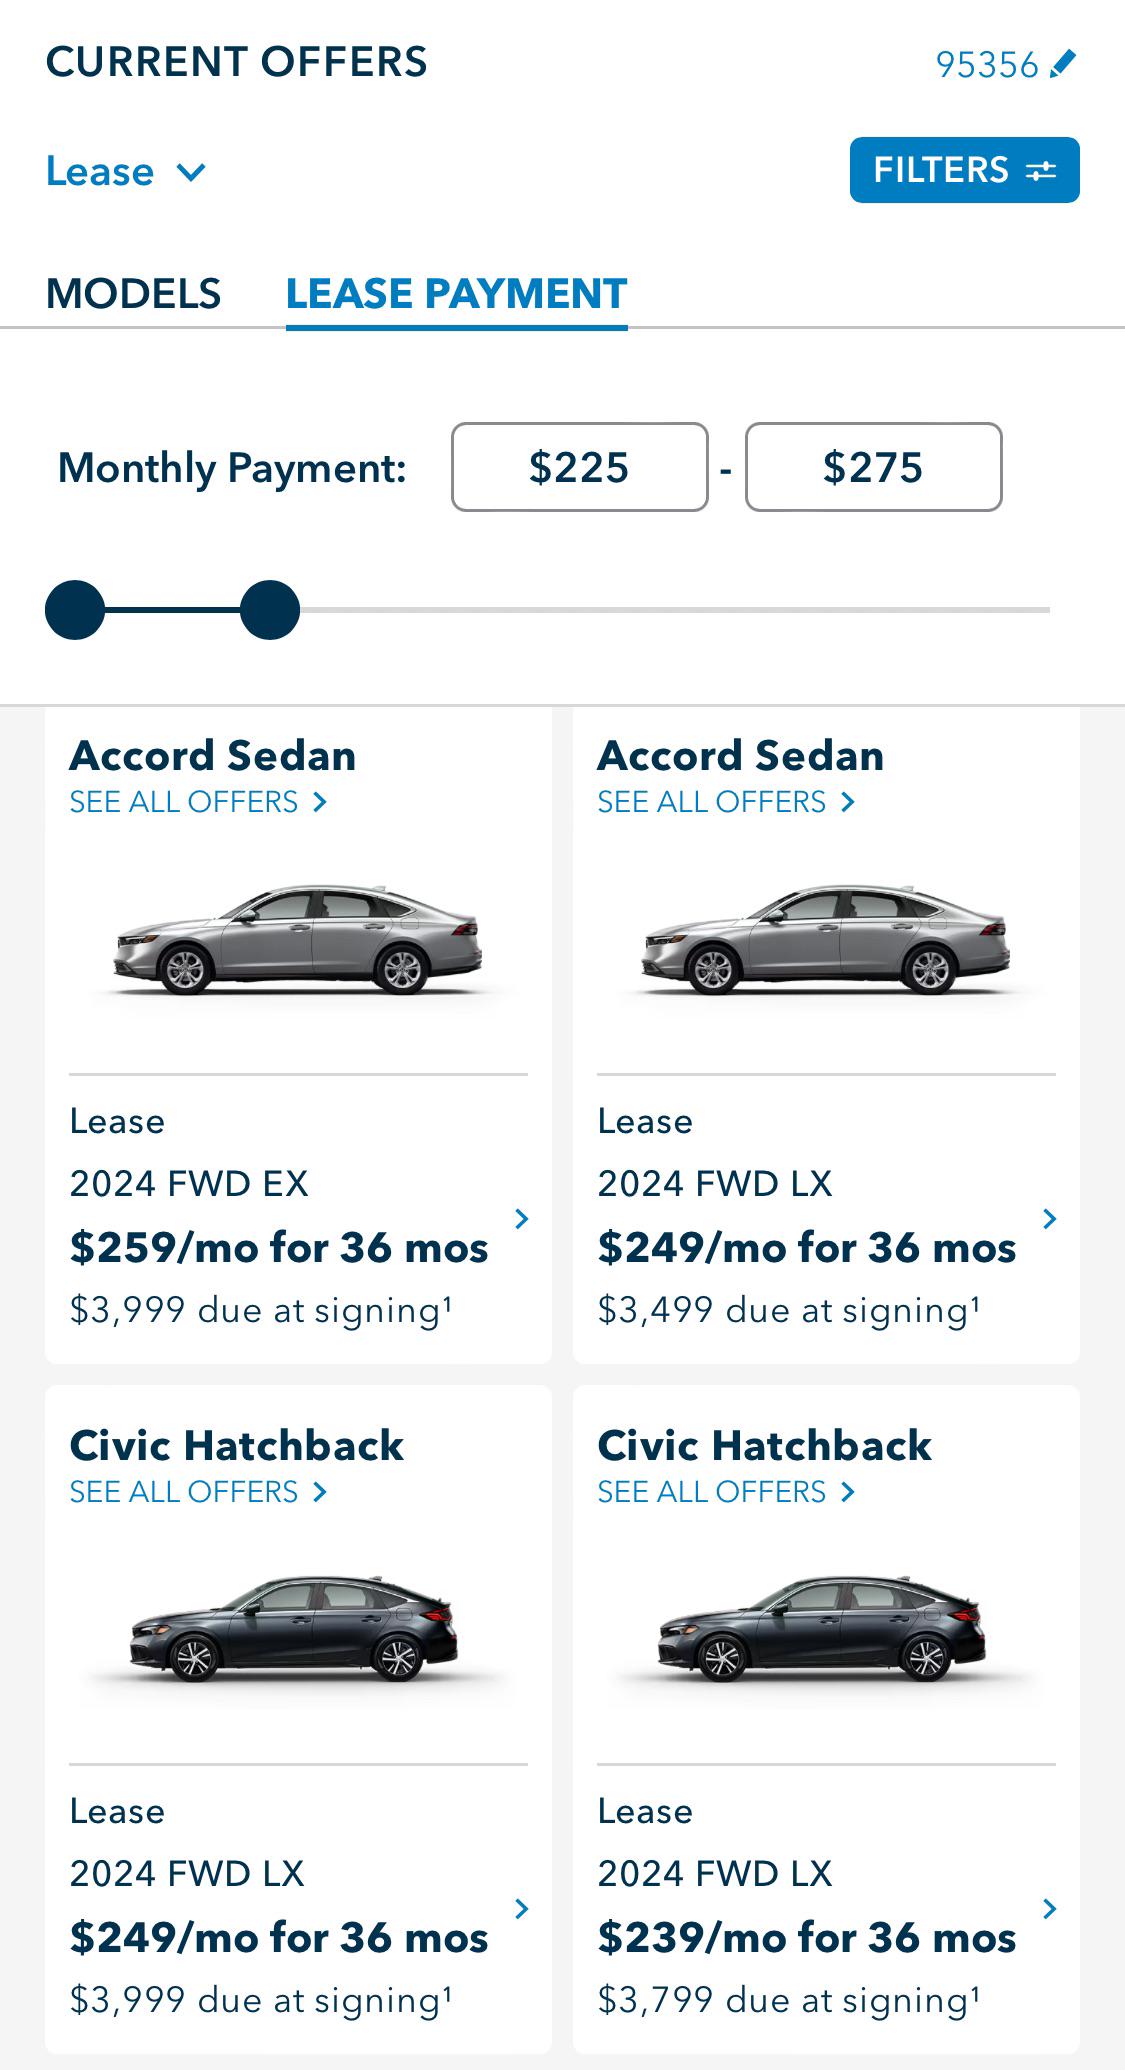Open the $249 Civic Hatchback offer via chevron
The height and width of the screenshot is (2070, 1125).
click(521, 1909)
